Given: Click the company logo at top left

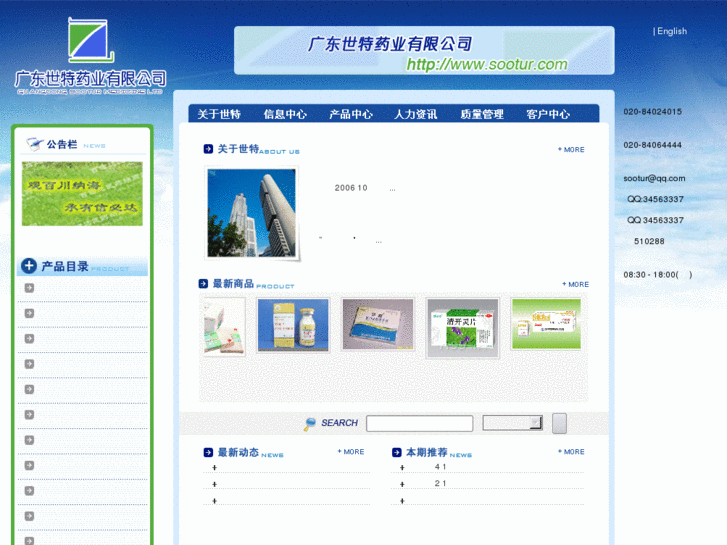Looking at the screenshot, I should coord(90,56).
